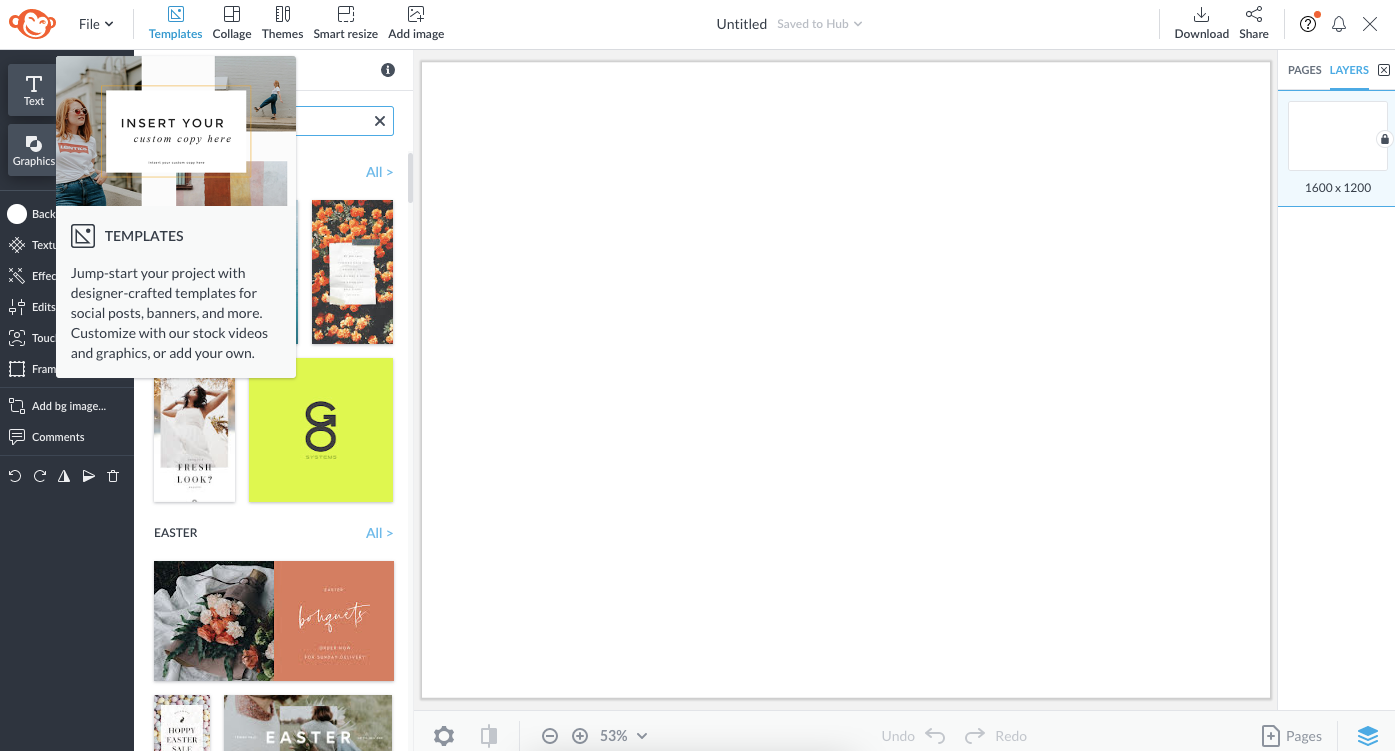This screenshot has height=751, width=1395.
Task: Click the Untitled project name
Action: 742,24
